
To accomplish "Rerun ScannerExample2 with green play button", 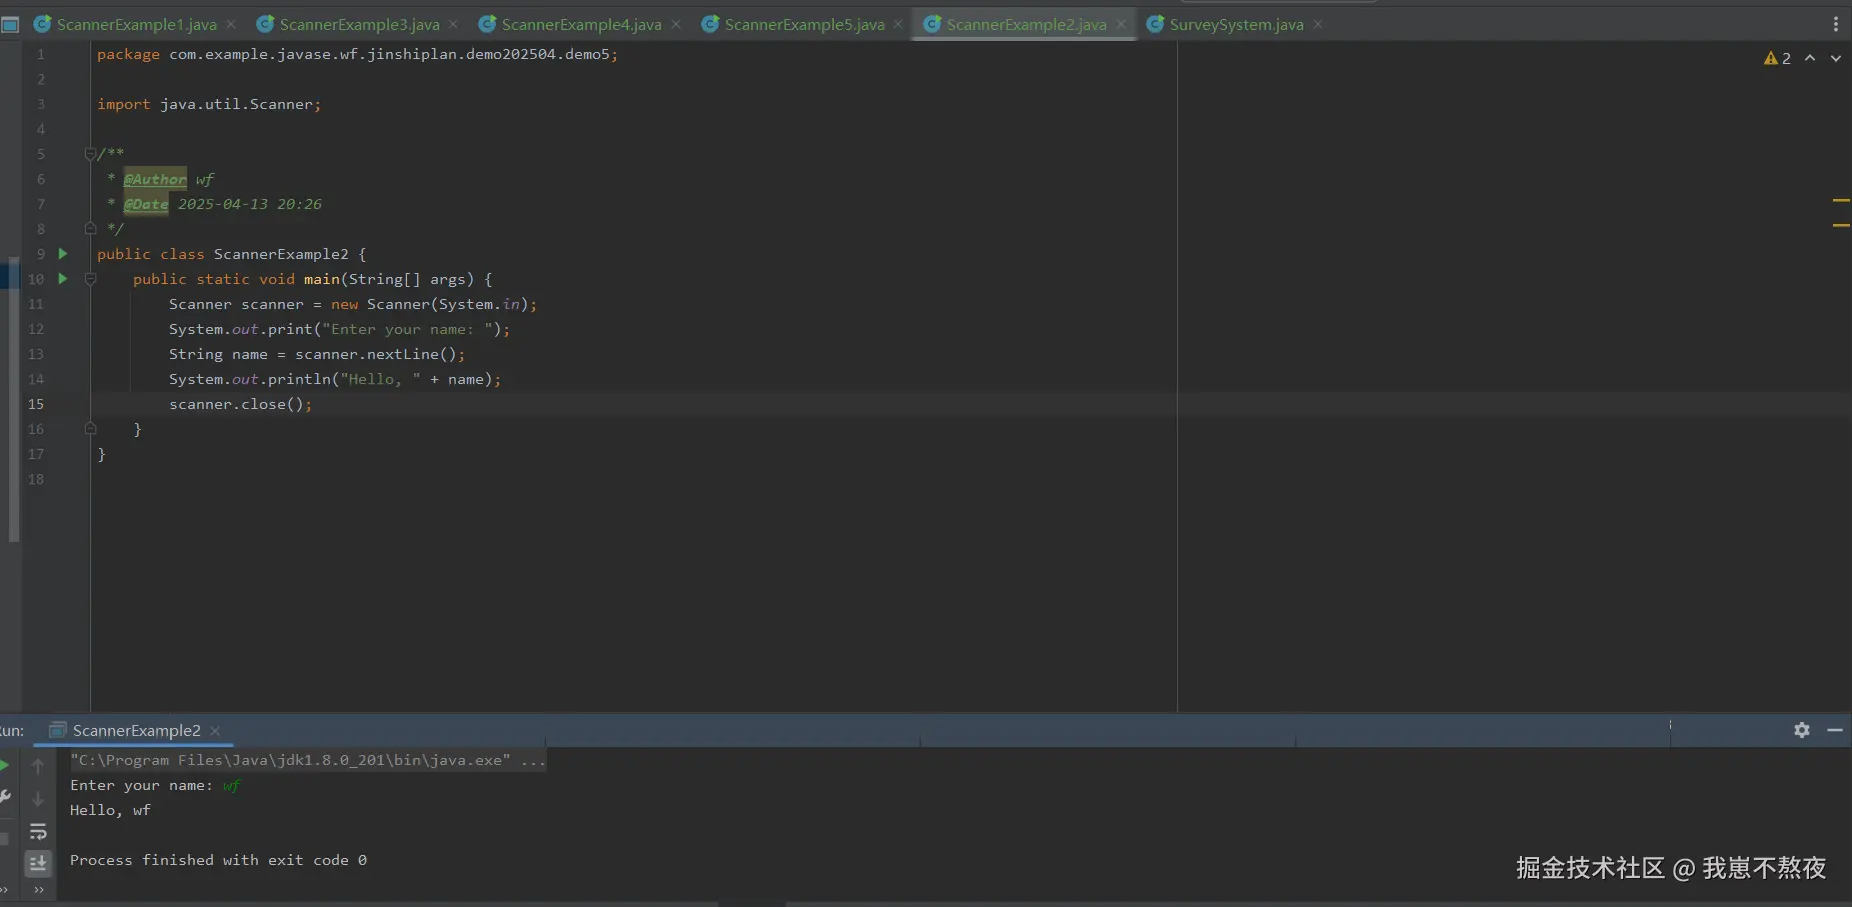I will tap(5, 765).
